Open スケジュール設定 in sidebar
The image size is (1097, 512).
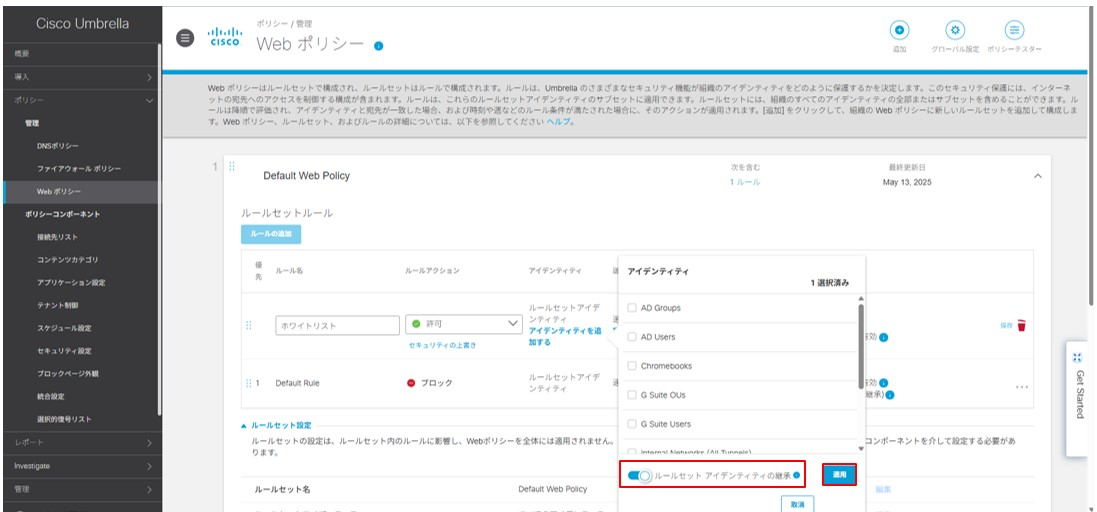pos(64,328)
